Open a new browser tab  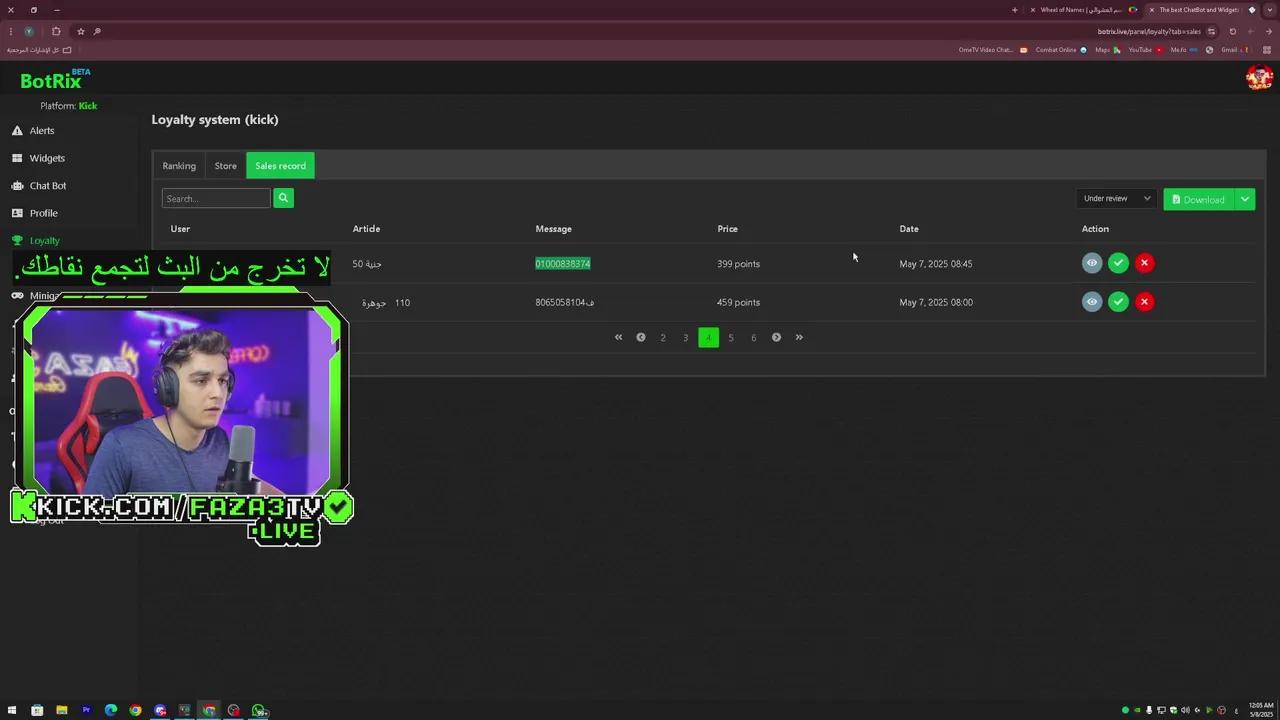[x=1014, y=10]
